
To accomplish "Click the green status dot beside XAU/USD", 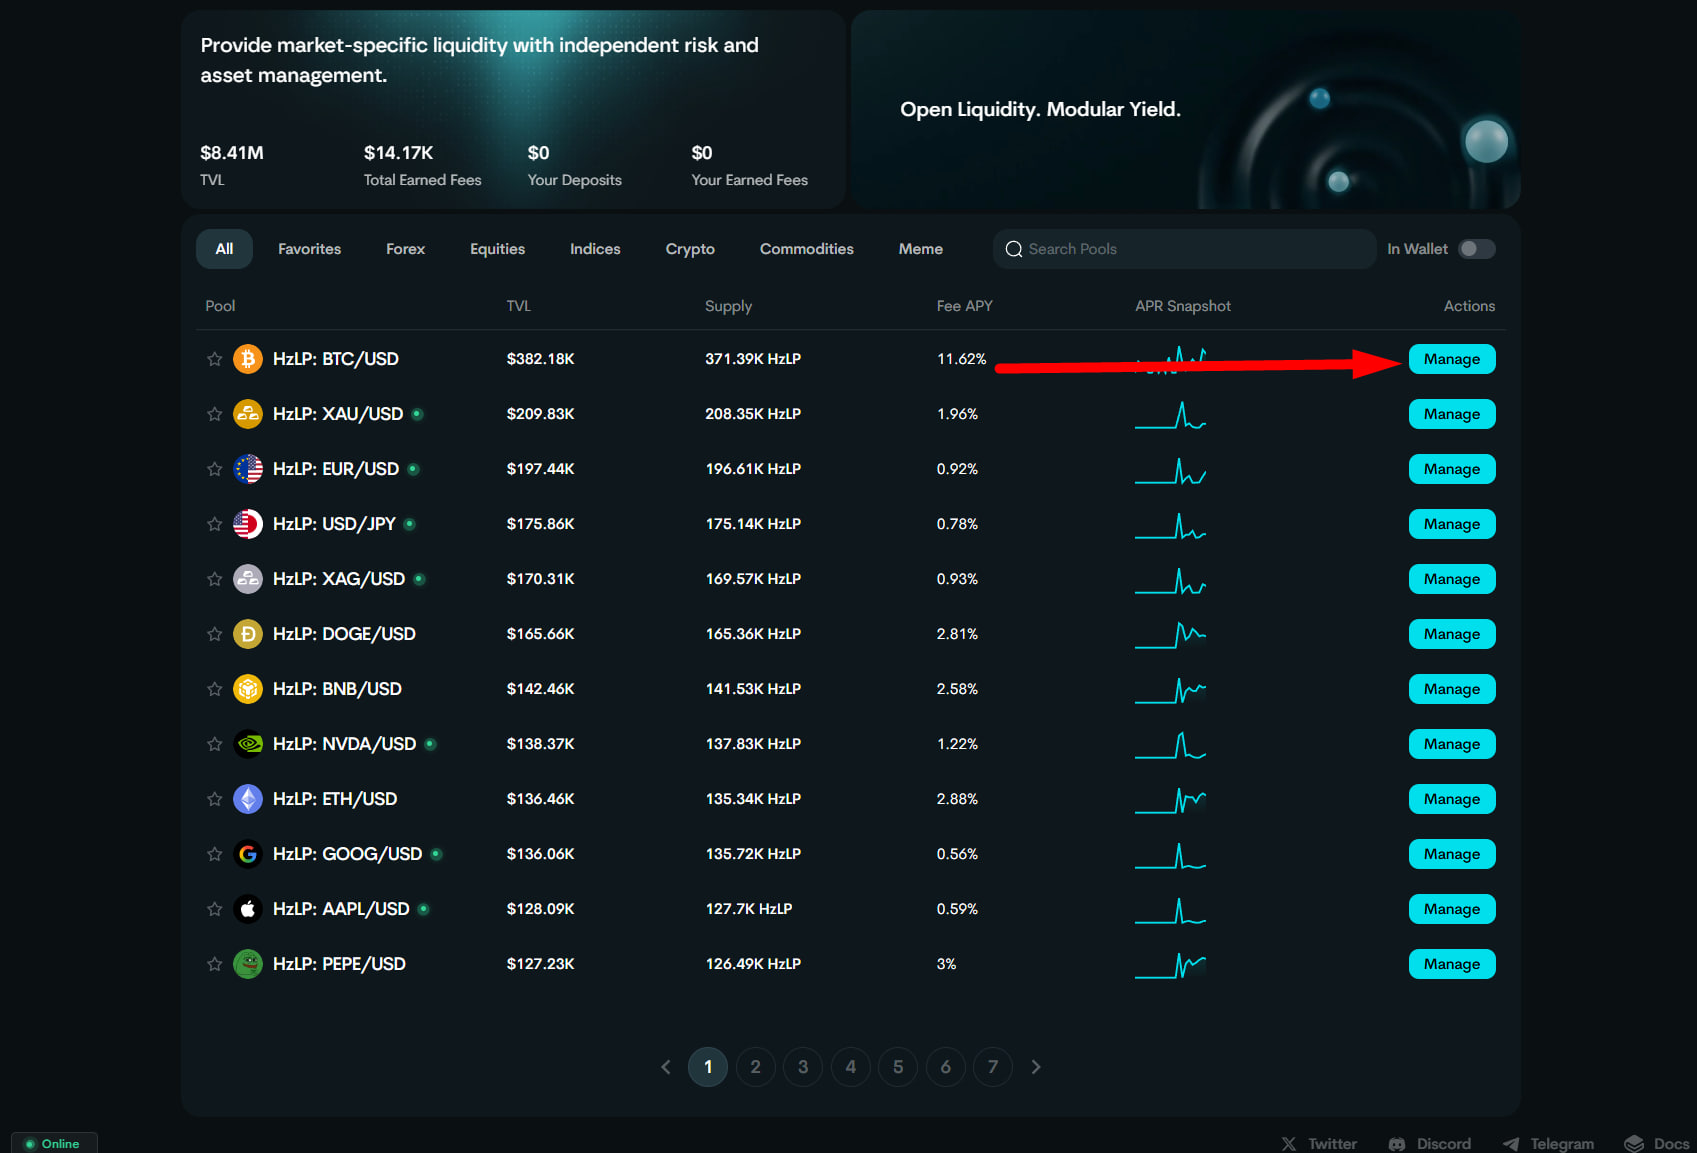I will pos(417,414).
